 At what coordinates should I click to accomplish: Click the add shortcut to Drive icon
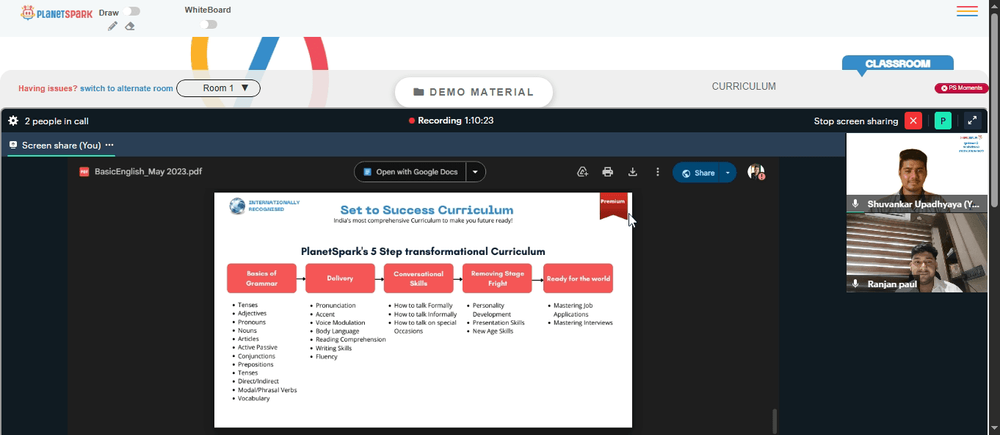(582, 172)
